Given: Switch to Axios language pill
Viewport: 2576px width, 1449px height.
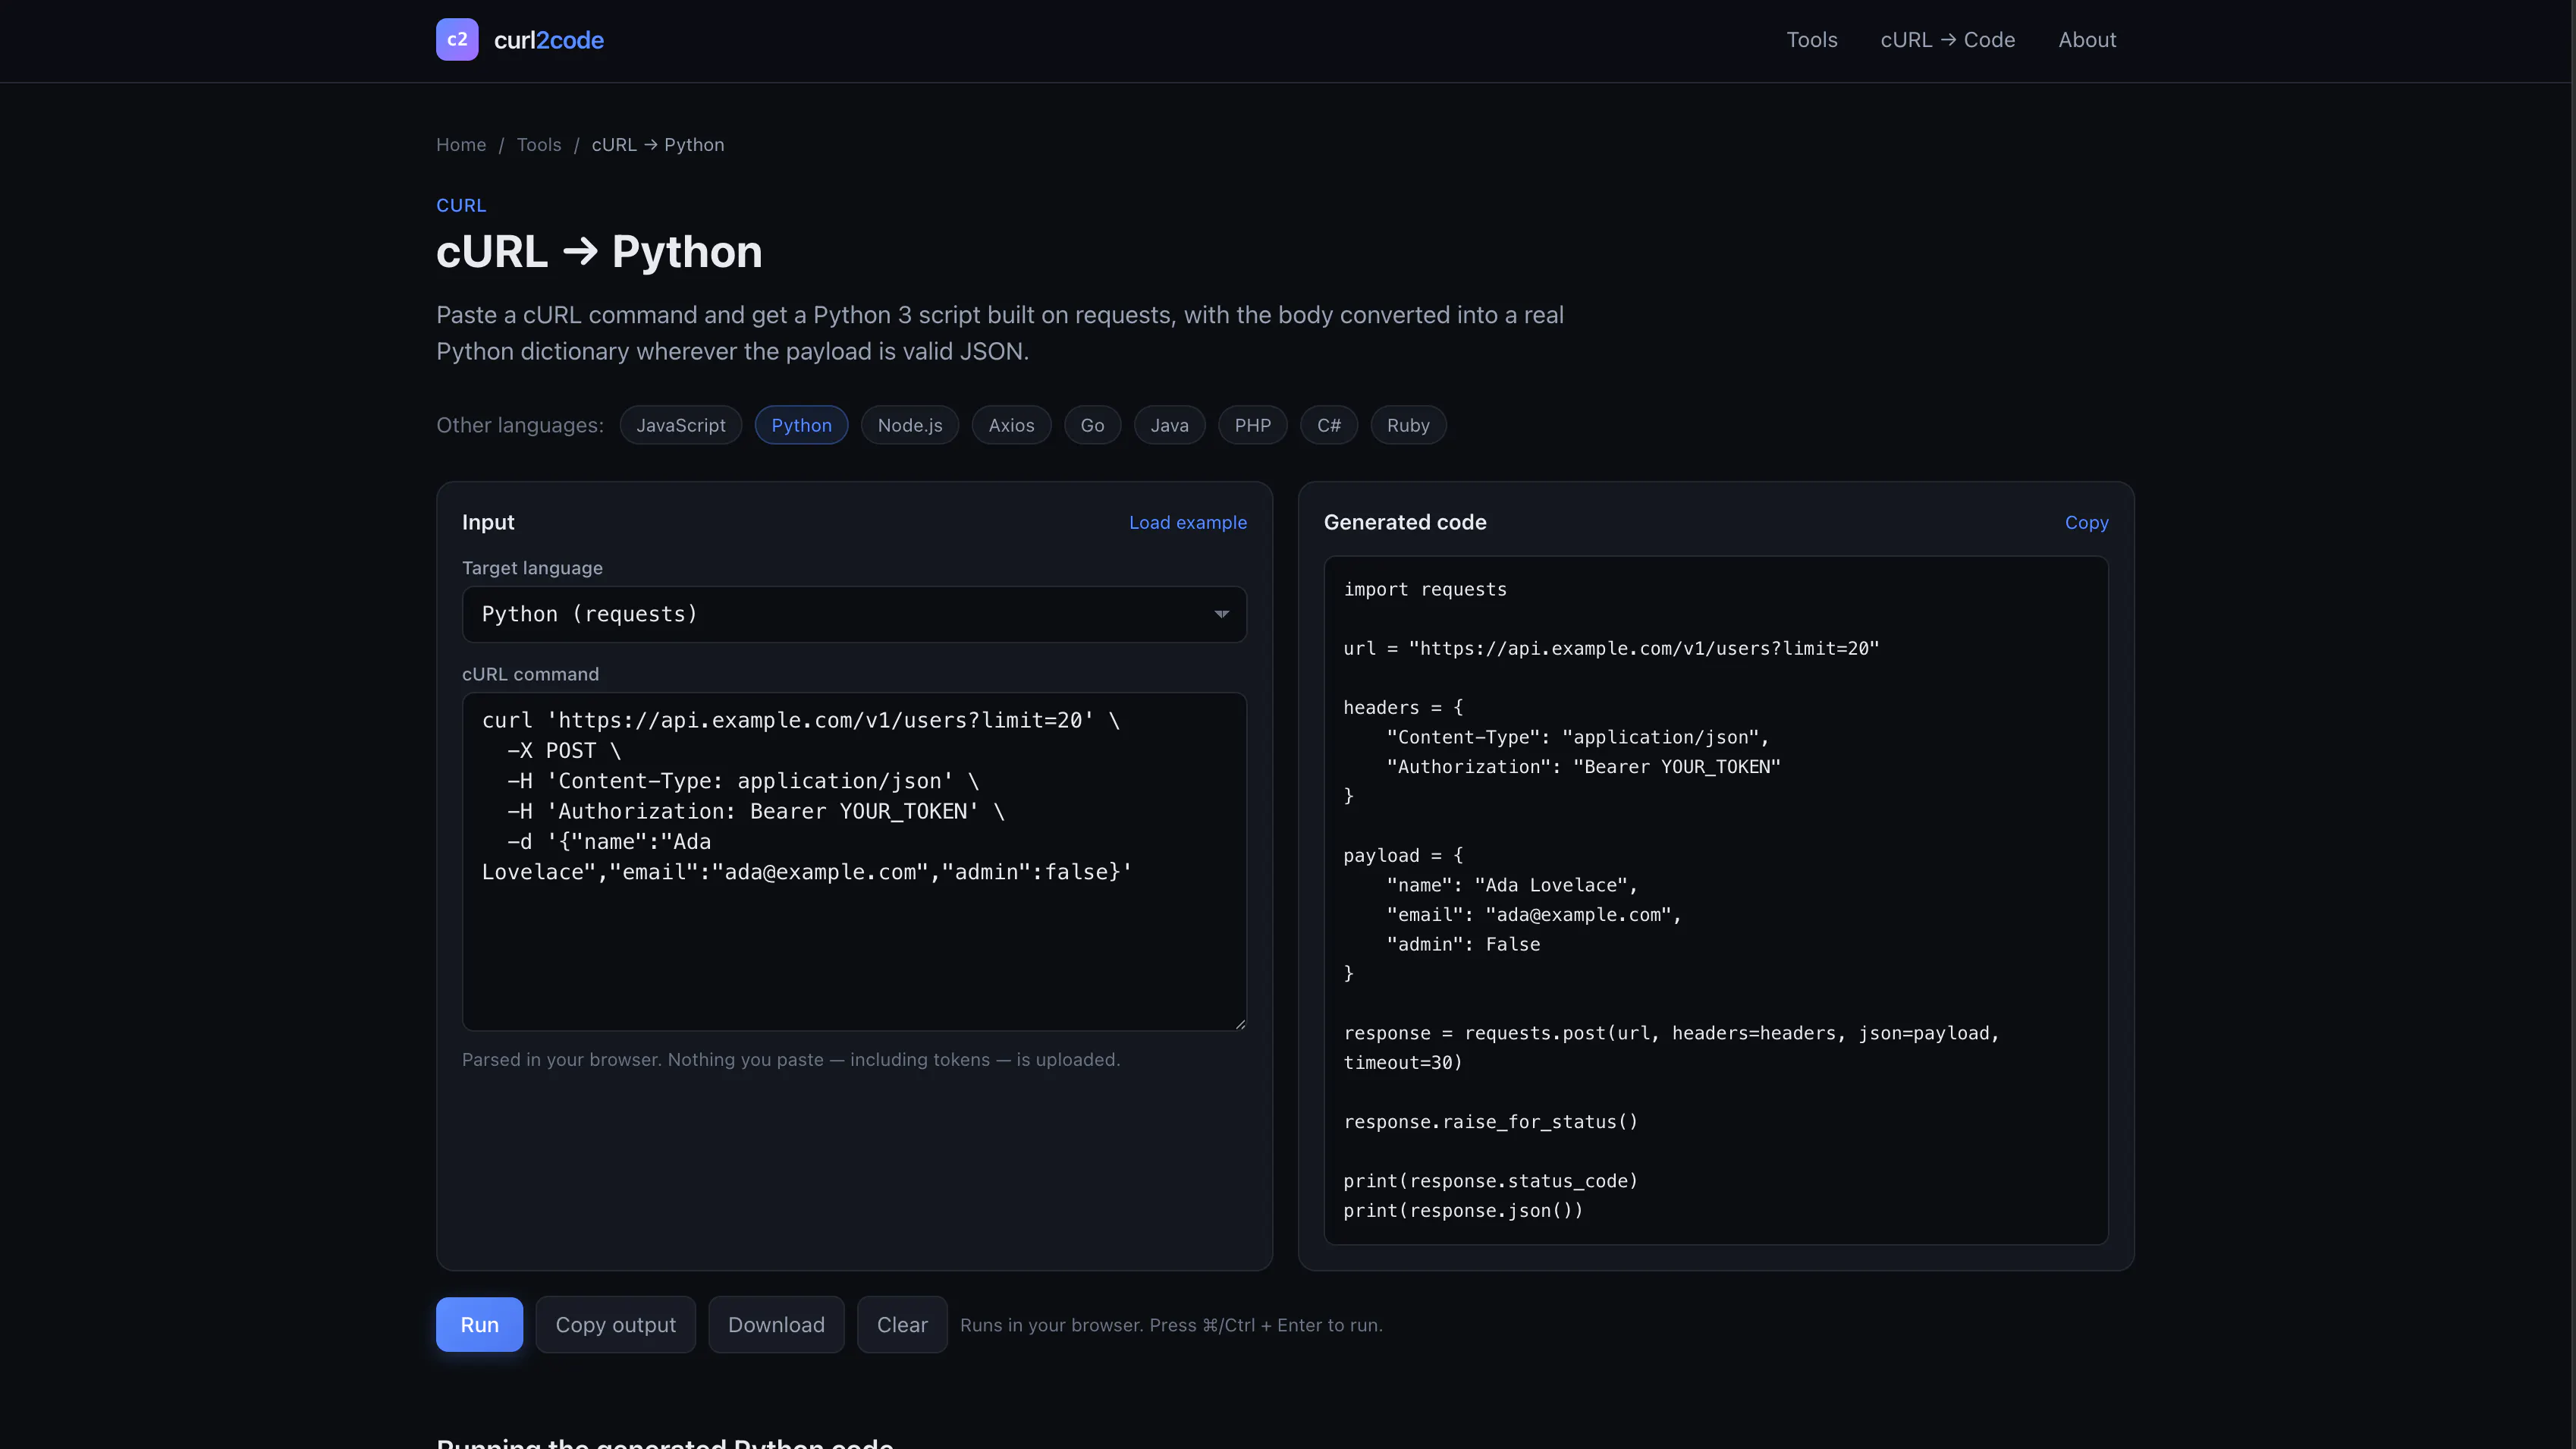Looking at the screenshot, I should [1011, 425].
